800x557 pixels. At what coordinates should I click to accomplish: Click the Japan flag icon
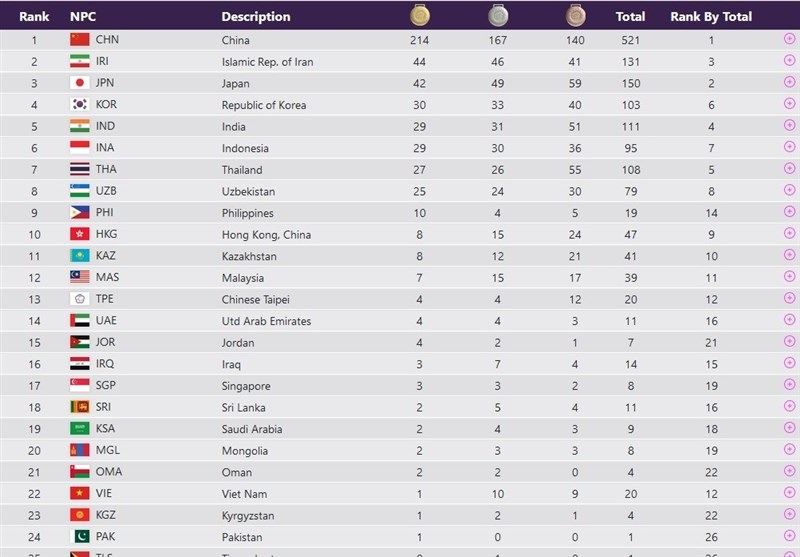(80, 83)
